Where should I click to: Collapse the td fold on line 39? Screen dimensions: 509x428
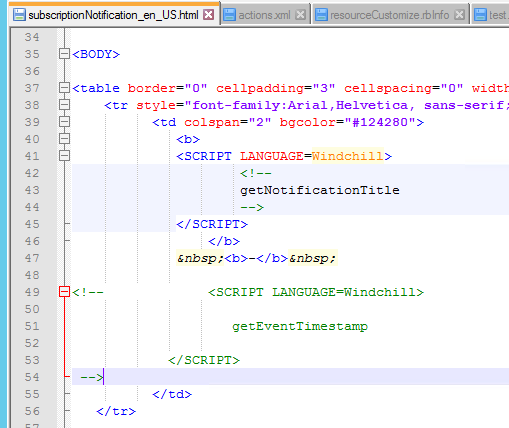(64, 122)
